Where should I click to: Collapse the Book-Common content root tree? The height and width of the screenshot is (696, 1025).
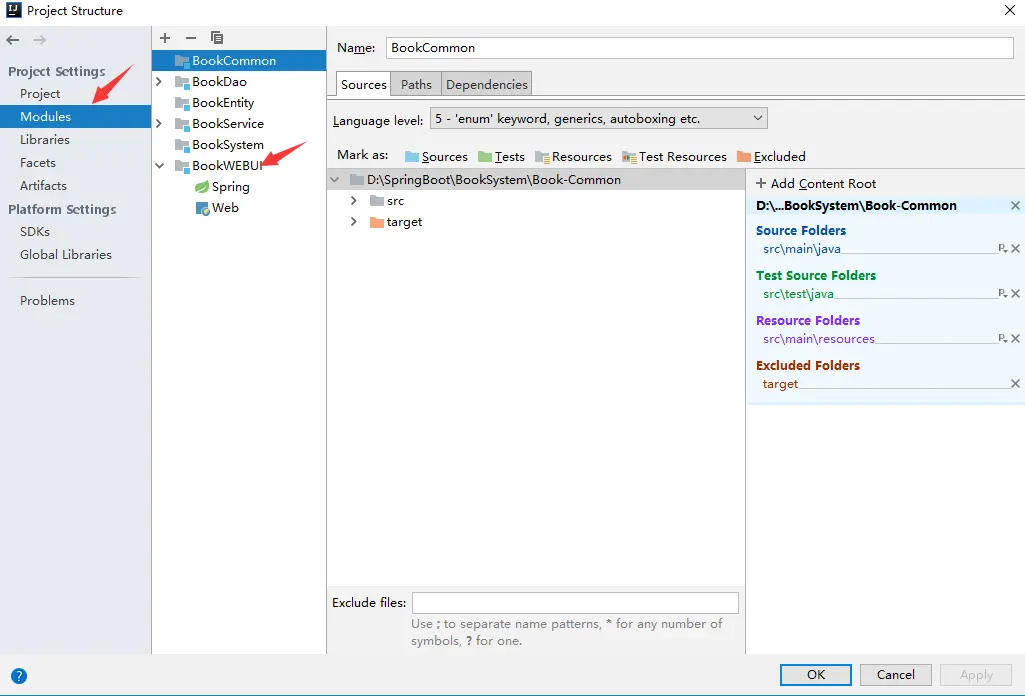tap(335, 180)
